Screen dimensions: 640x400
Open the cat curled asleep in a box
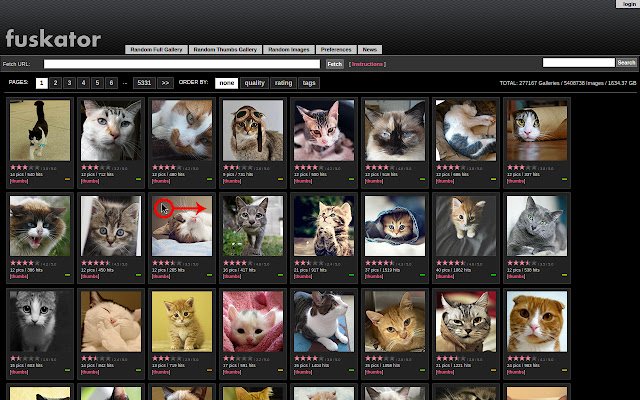coord(466,130)
